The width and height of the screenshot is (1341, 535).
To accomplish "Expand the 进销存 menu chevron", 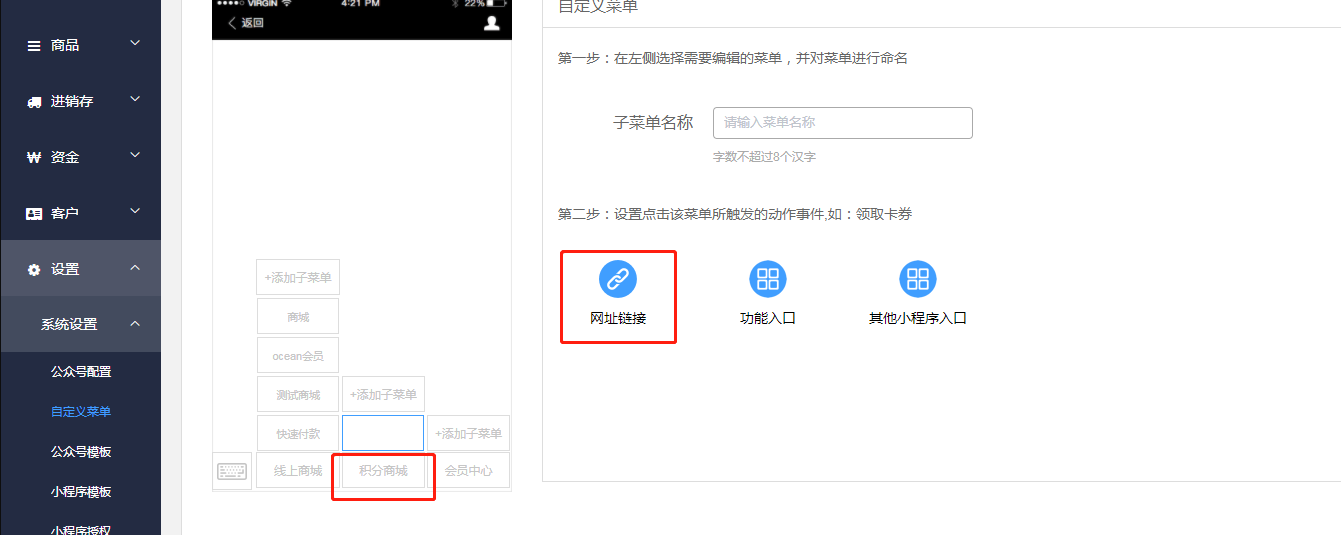I will tap(135, 99).
